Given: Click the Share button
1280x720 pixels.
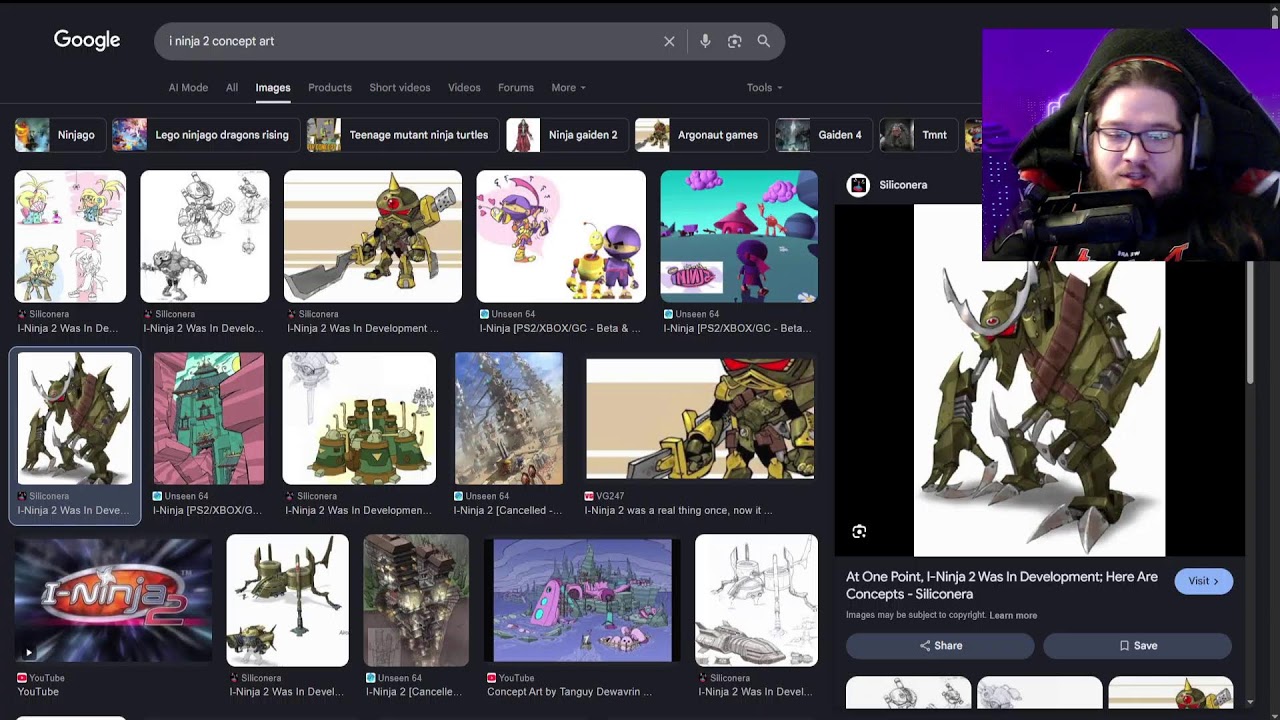Looking at the screenshot, I should [x=940, y=646].
